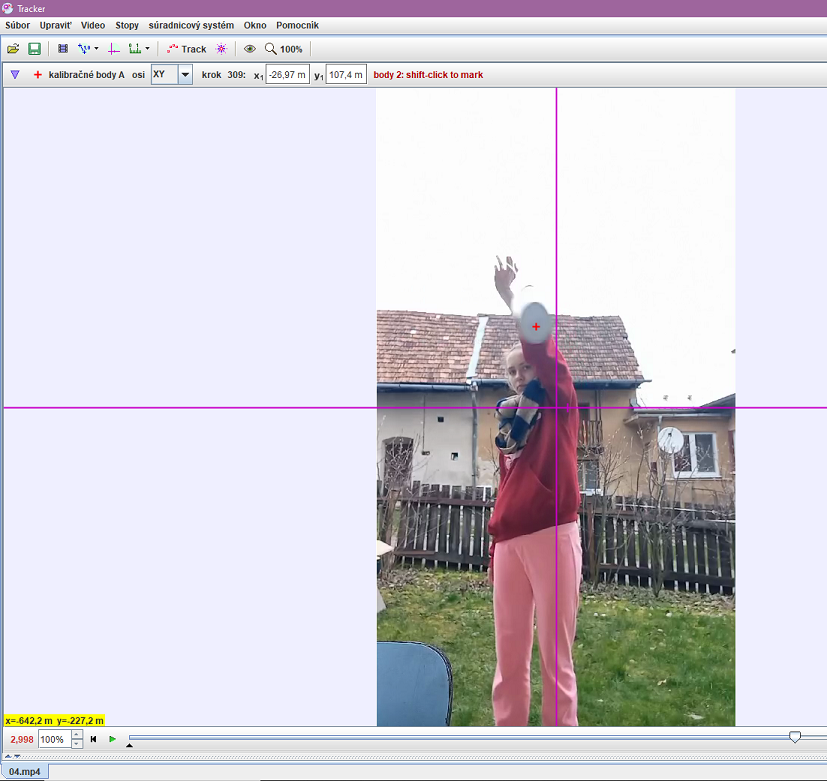Viewport: 827px width, 781px height.
Task: Click the coordinate axes icon in toolbar
Action: tap(113, 48)
